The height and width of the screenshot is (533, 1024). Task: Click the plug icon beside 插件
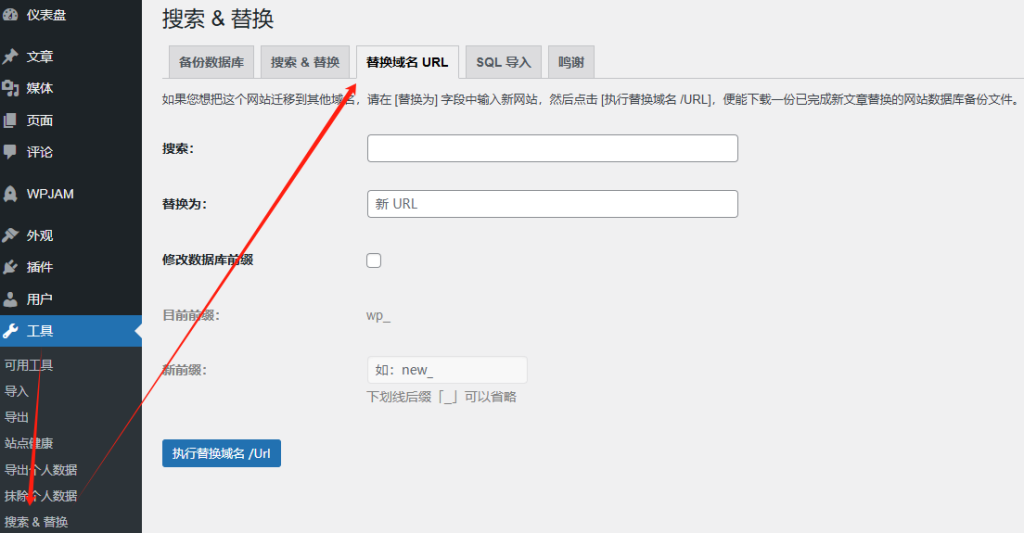coord(10,267)
